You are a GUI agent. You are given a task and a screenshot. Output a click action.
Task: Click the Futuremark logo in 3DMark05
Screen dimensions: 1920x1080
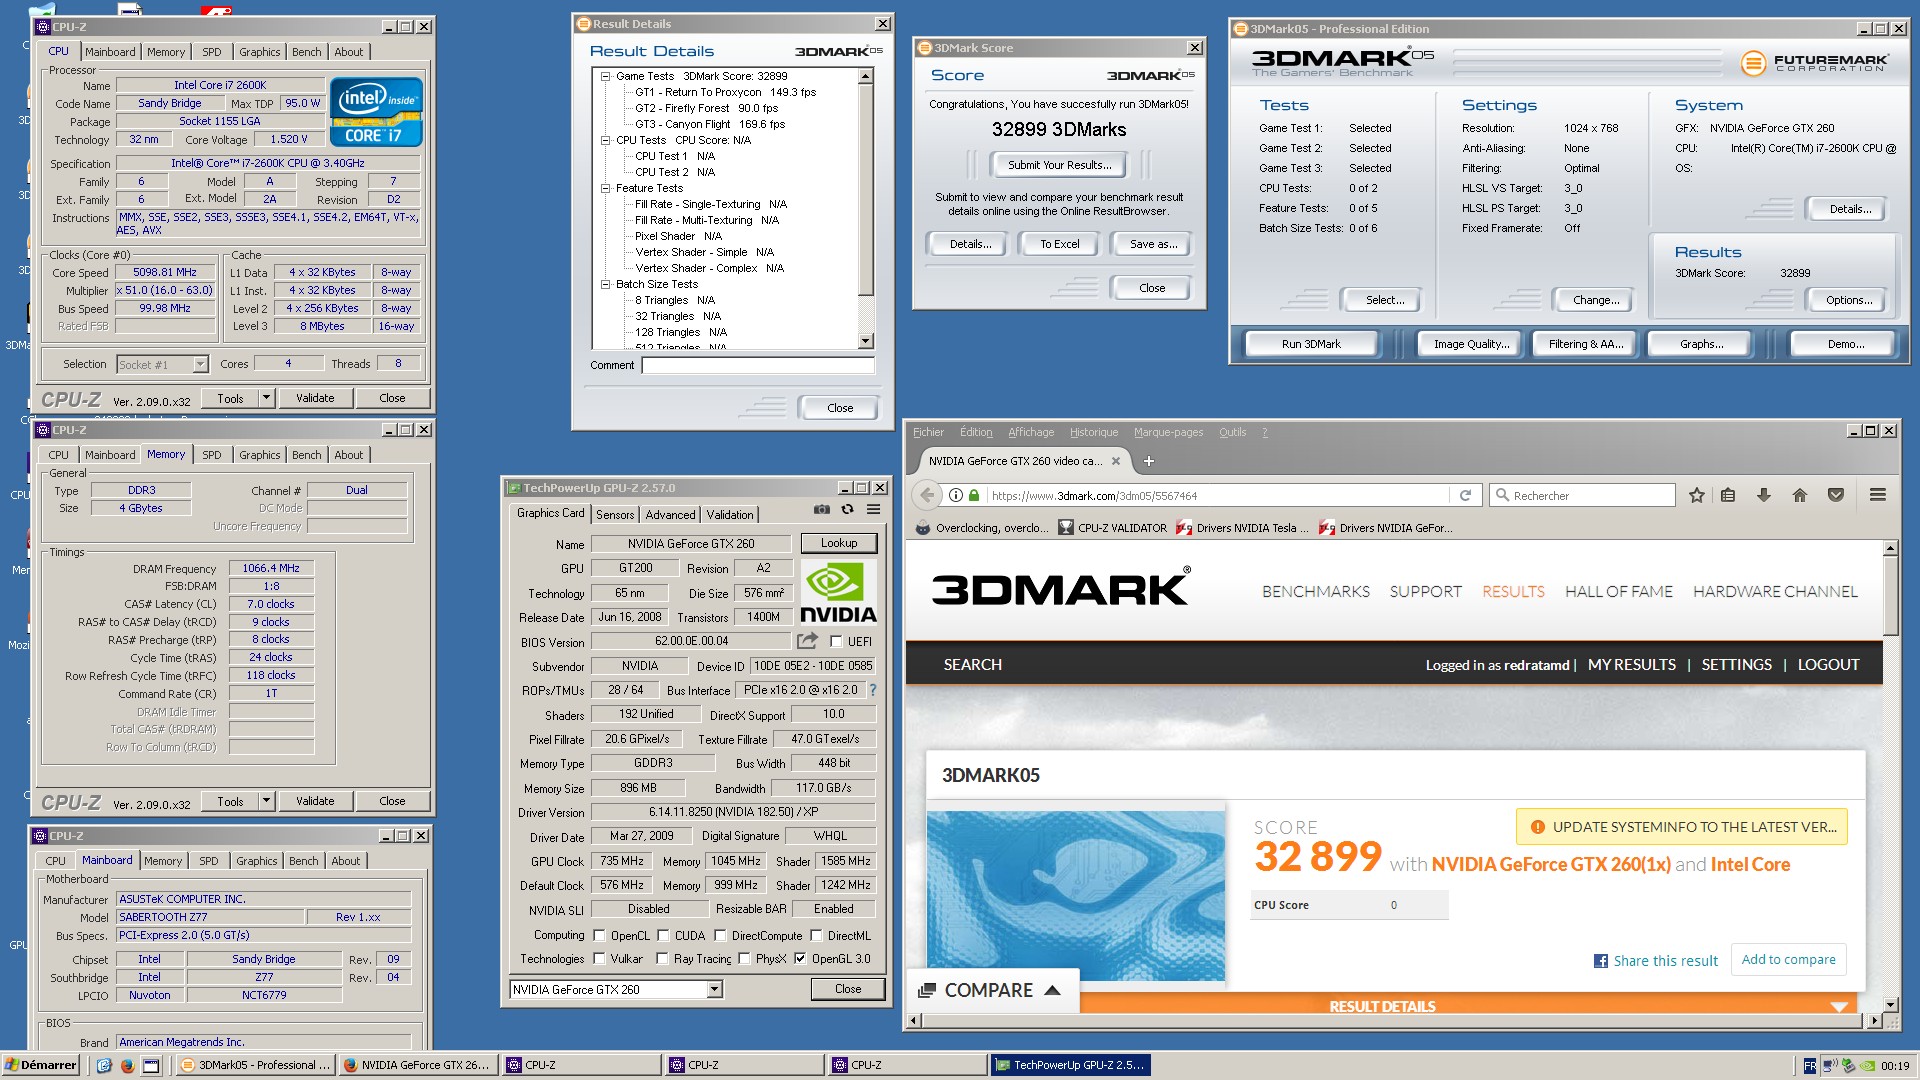coord(1814,63)
